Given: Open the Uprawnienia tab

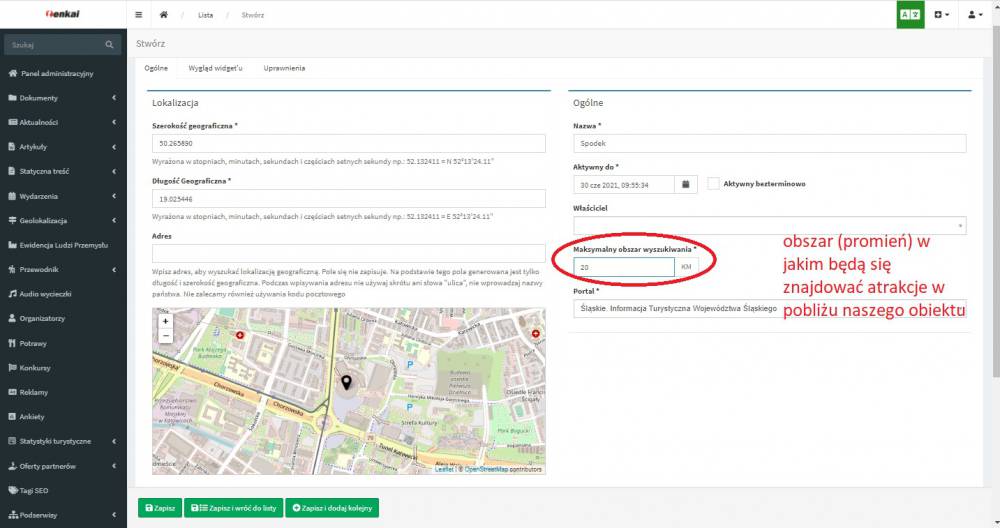Looking at the screenshot, I should tap(284, 68).
